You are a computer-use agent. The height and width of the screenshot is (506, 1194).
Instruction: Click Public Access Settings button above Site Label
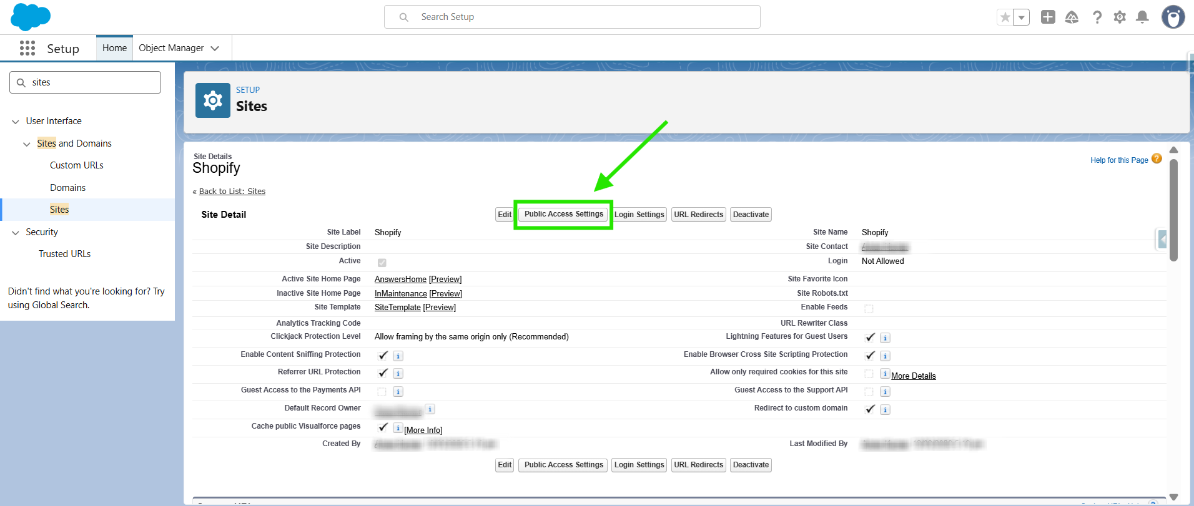point(564,214)
